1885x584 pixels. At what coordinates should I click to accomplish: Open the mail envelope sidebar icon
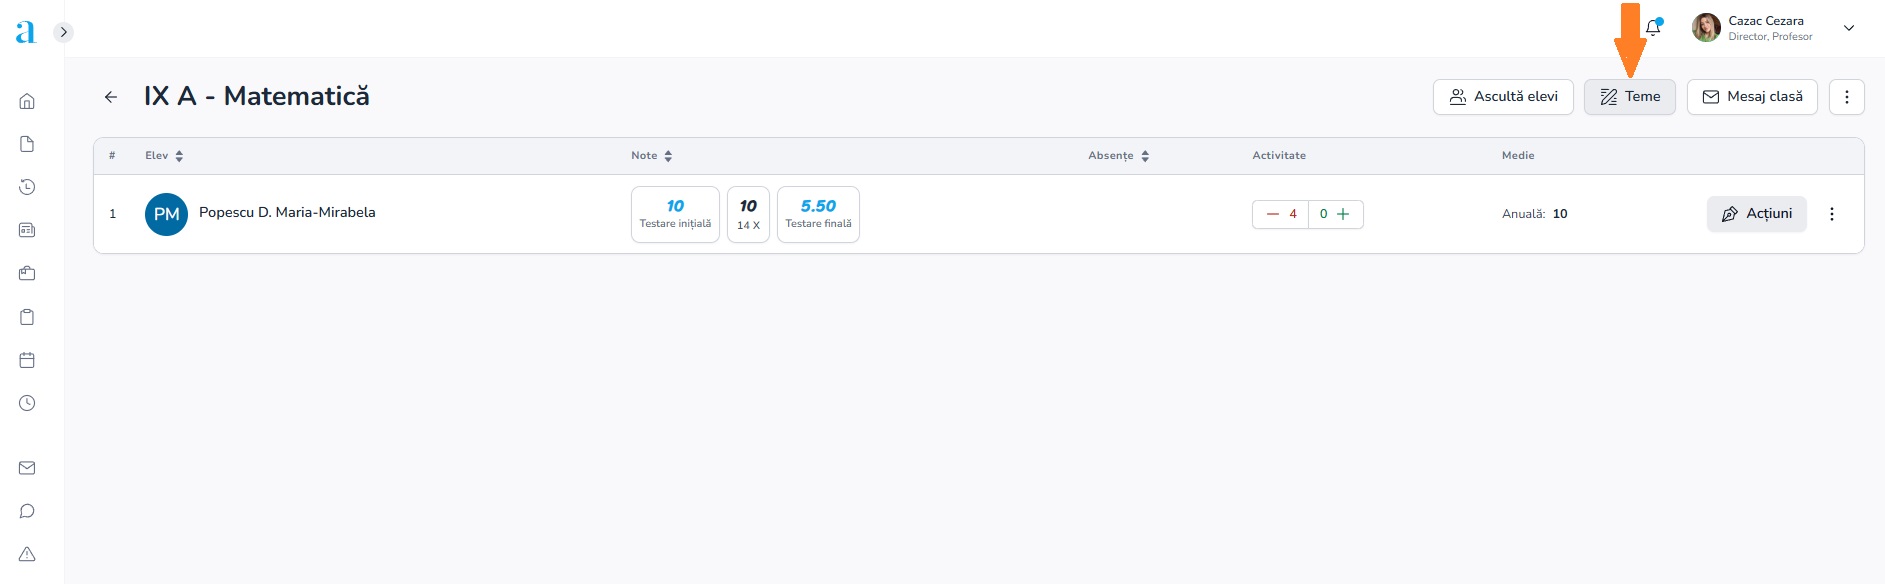point(27,468)
